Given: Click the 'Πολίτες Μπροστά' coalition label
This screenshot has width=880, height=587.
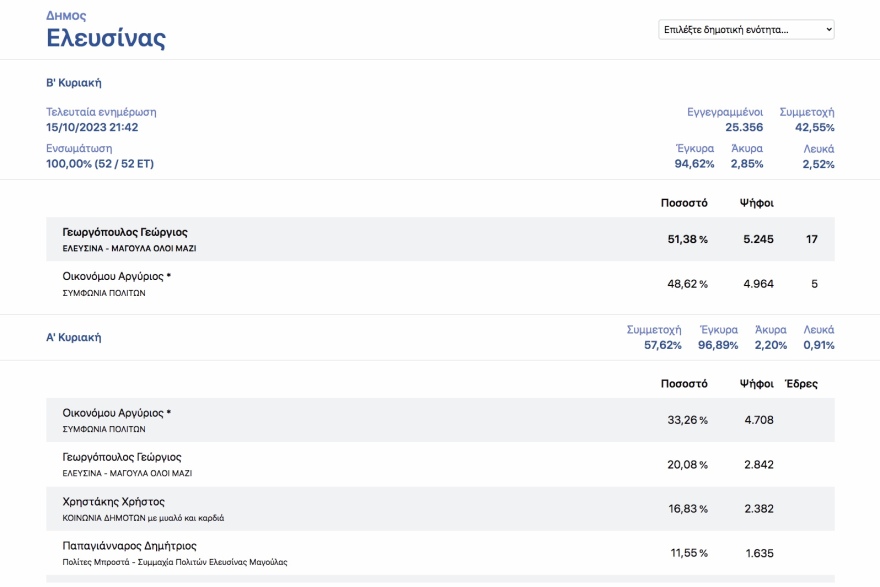Looking at the screenshot, I should pyautogui.click(x=174, y=562).
